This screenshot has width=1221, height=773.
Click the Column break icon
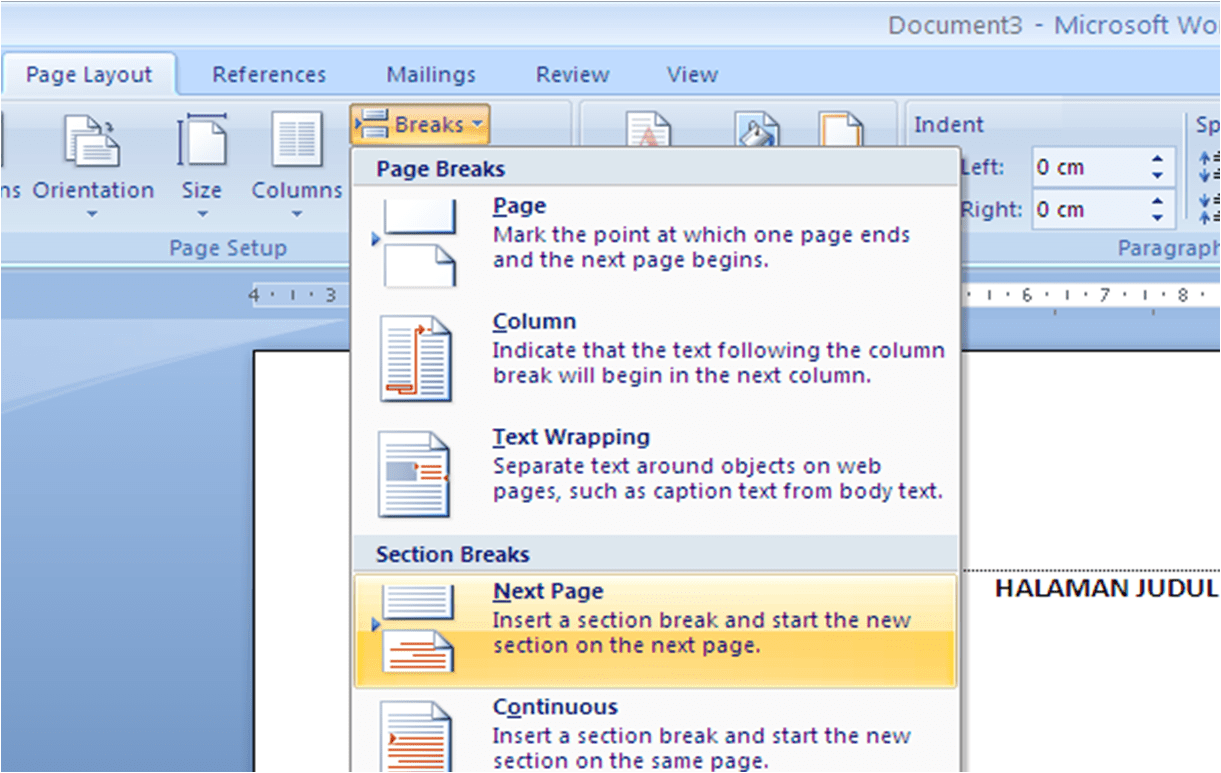415,358
